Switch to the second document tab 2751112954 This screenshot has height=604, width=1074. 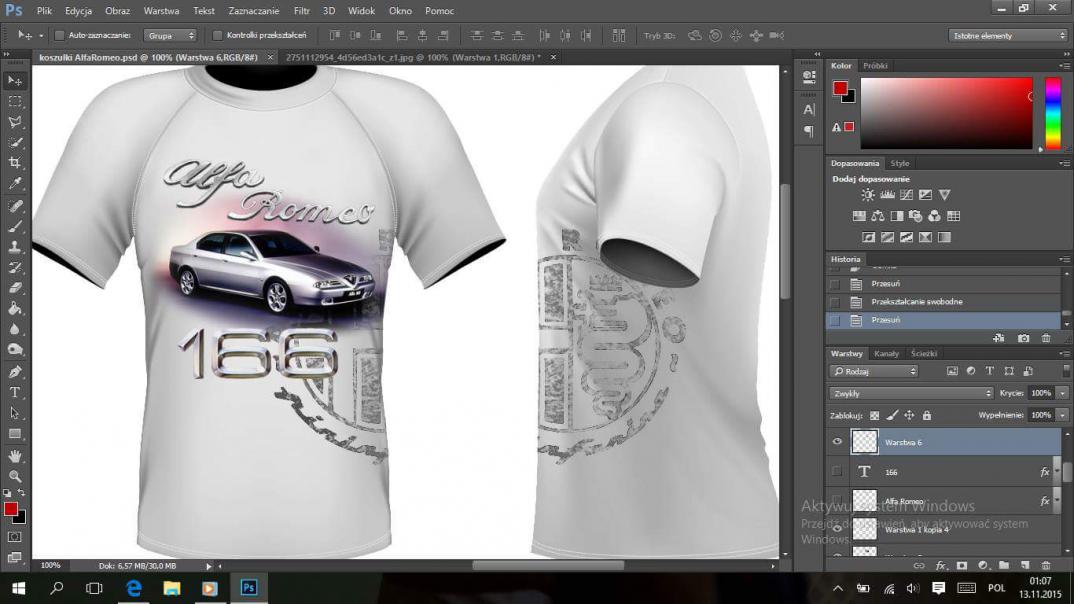click(x=413, y=58)
